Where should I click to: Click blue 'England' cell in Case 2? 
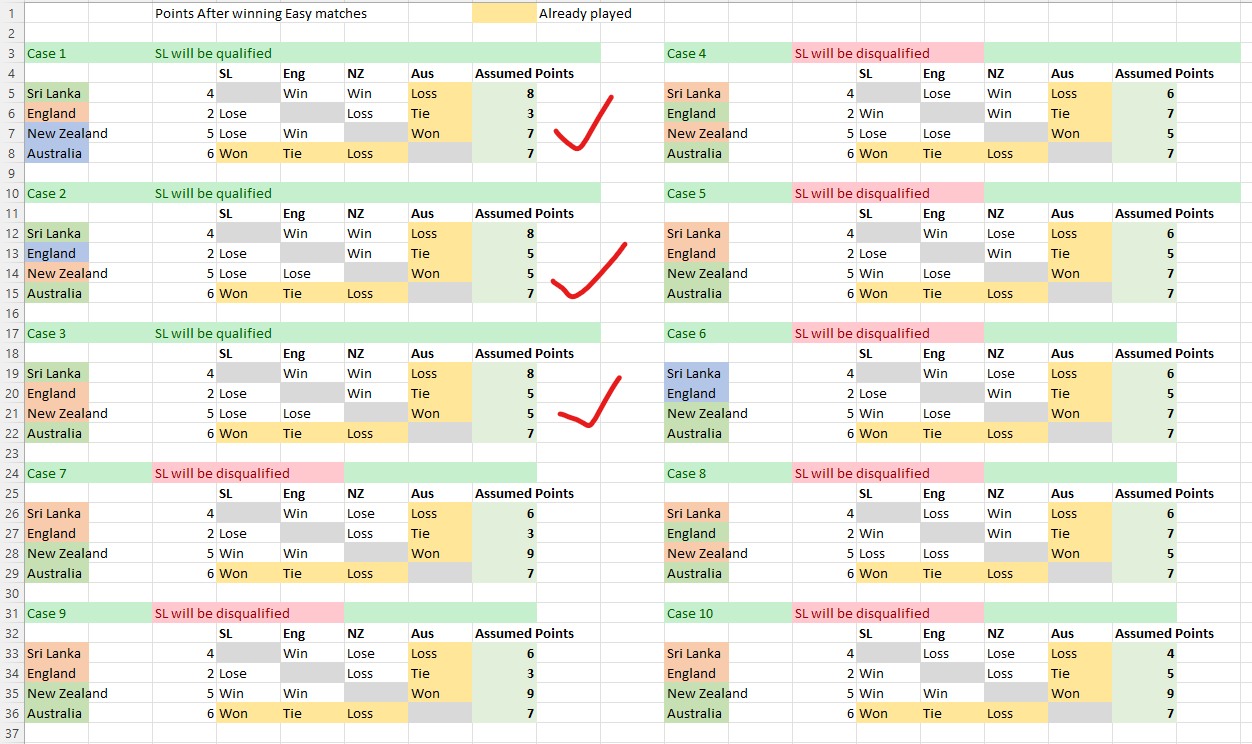coord(57,253)
